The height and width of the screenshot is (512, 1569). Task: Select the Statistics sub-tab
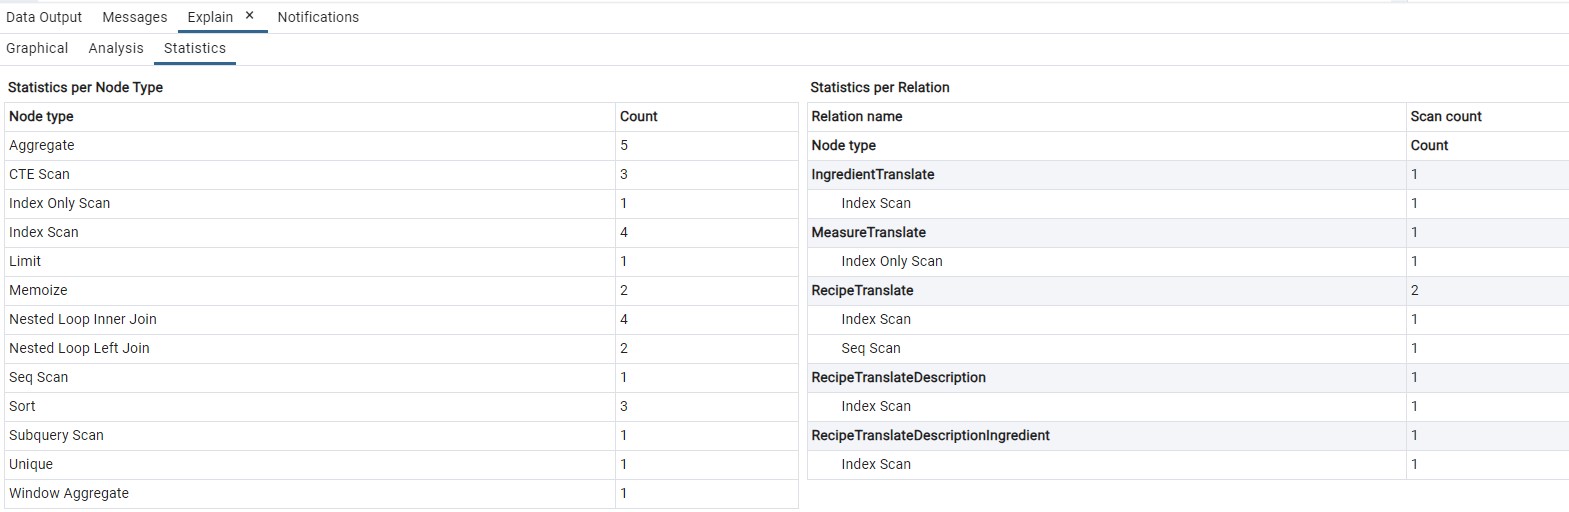(x=195, y=48)
